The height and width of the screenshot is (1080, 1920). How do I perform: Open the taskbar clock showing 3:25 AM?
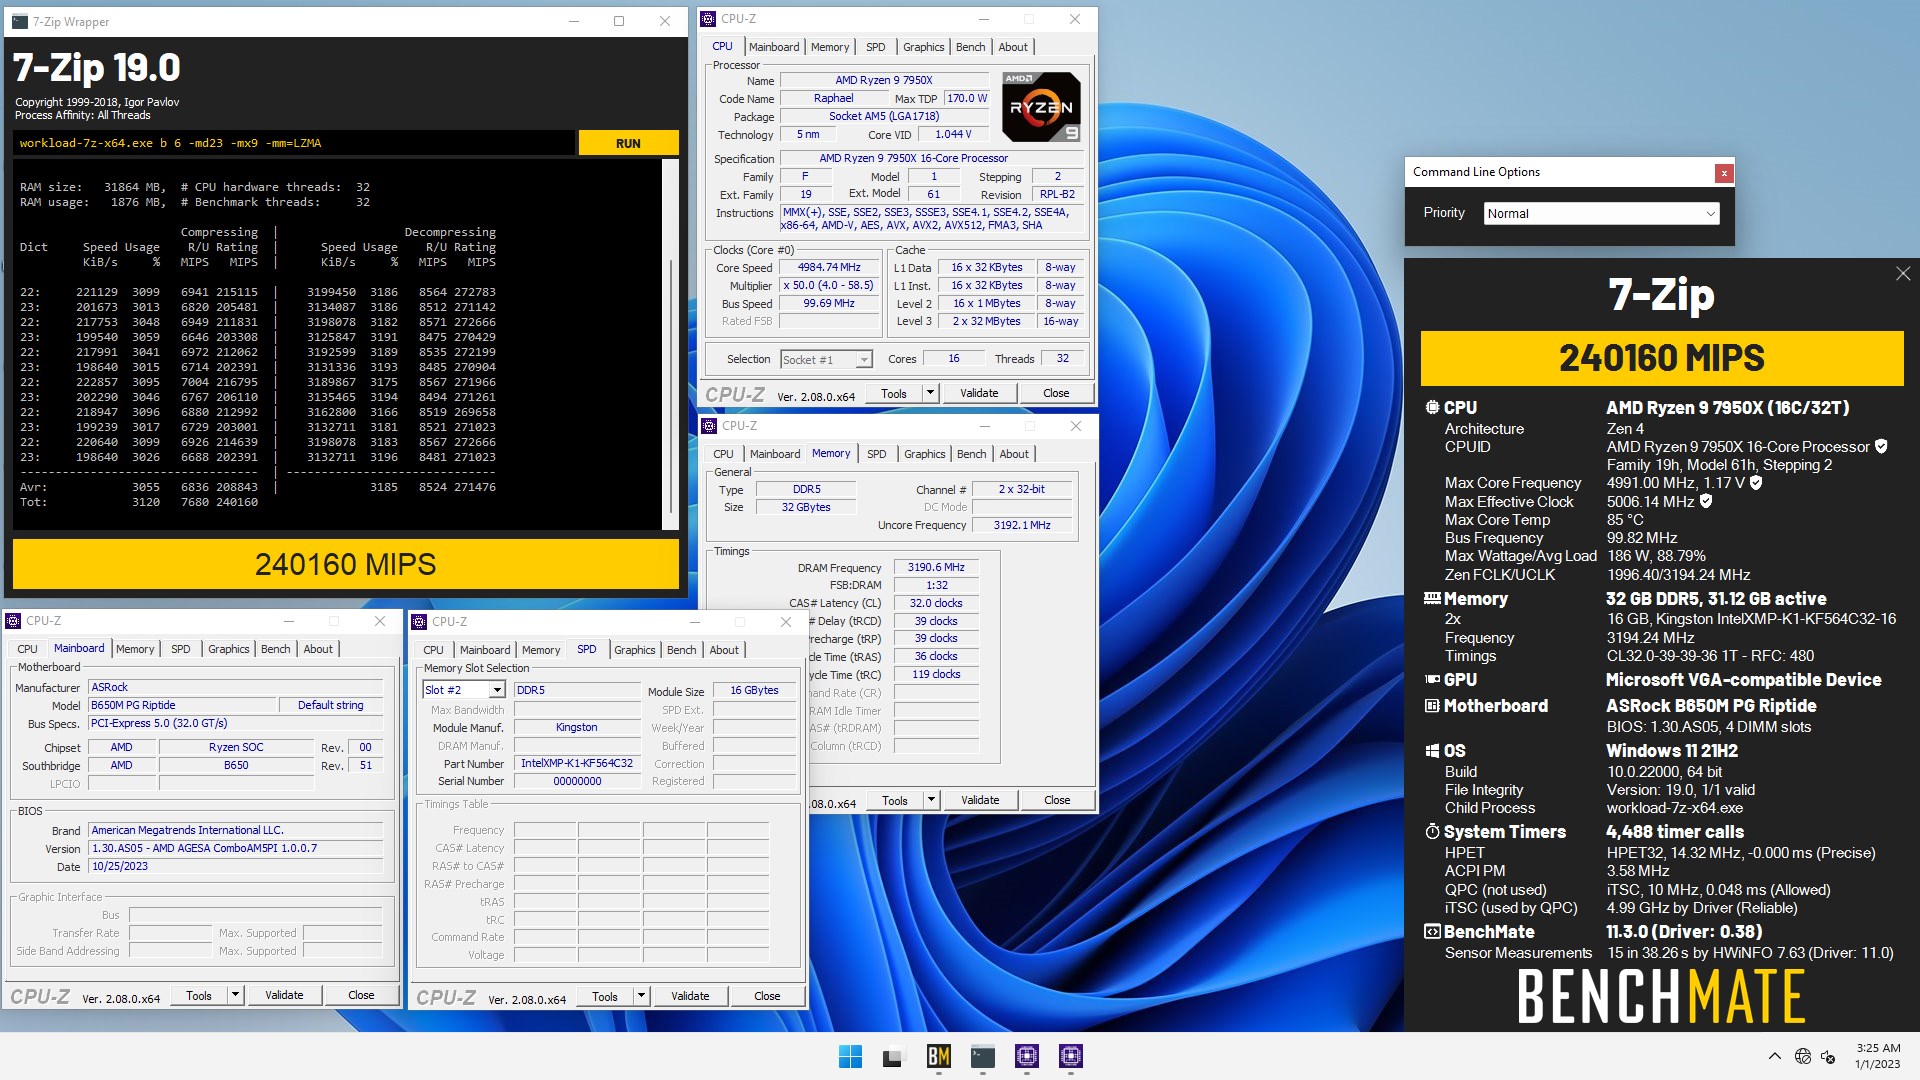tap(1877, 1056)
